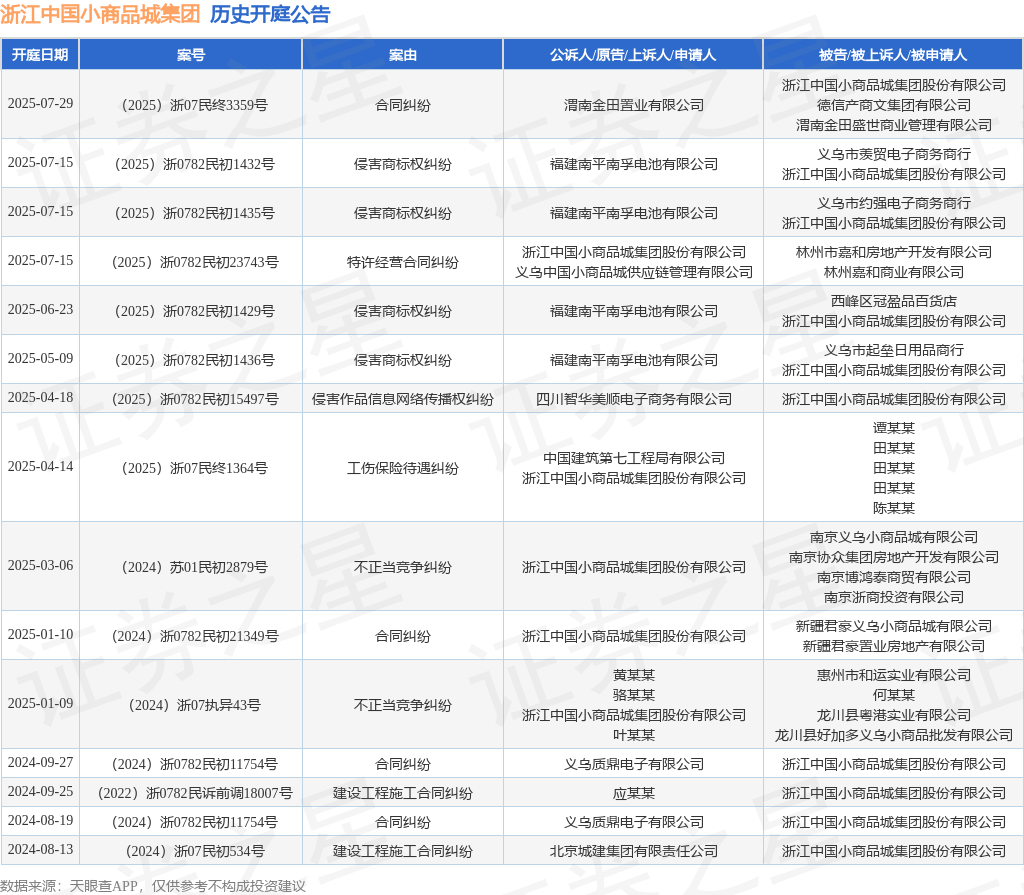
Task: Click plaintiff 中国建筑第七工程局有限公司
Action: pos(633,458)
